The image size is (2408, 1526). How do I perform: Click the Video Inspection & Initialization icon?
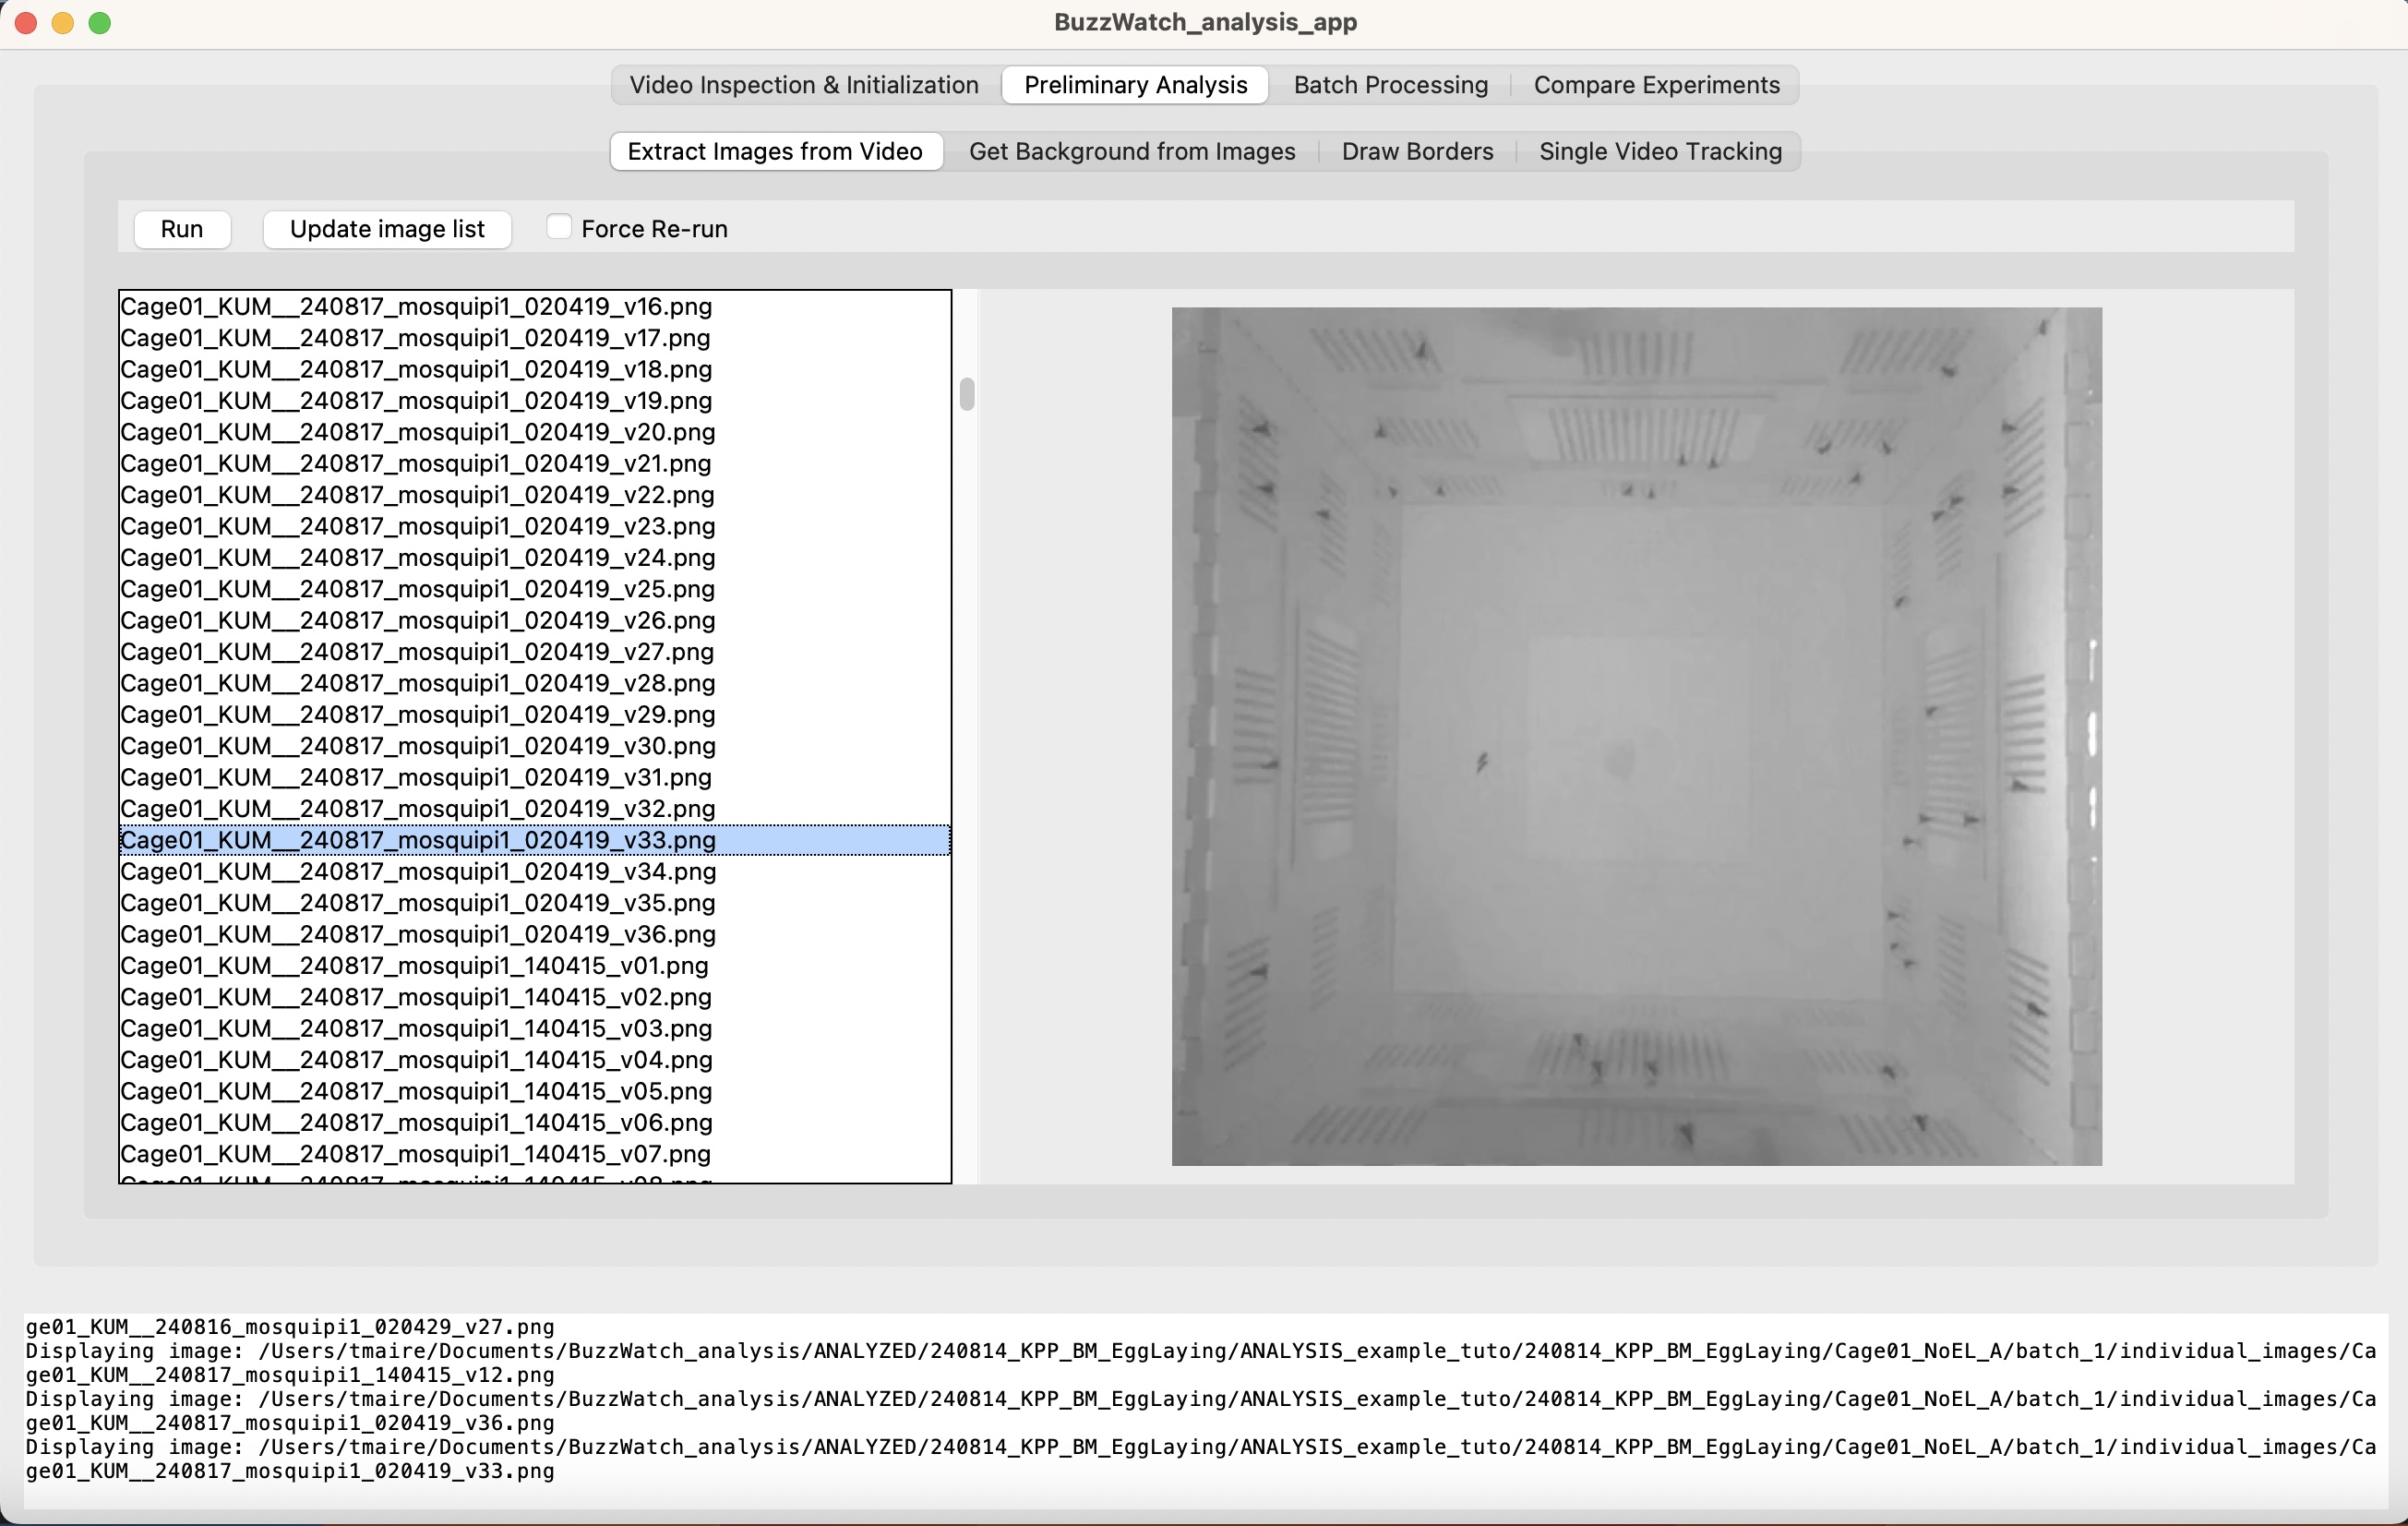point(804,82)
